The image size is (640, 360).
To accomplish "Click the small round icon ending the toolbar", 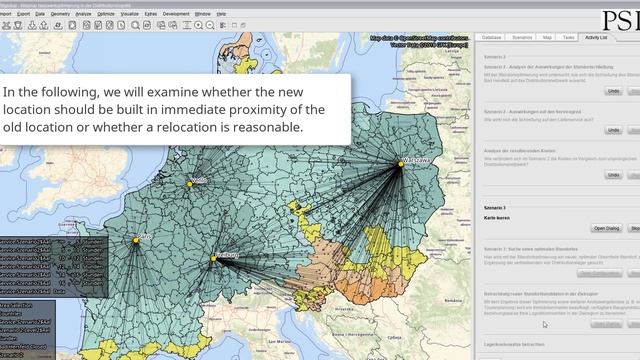I will (x=243, y=25).
